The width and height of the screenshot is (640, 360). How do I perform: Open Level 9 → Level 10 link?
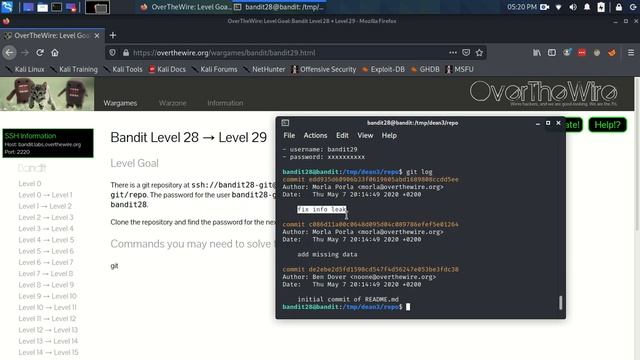tap(47, 296)
